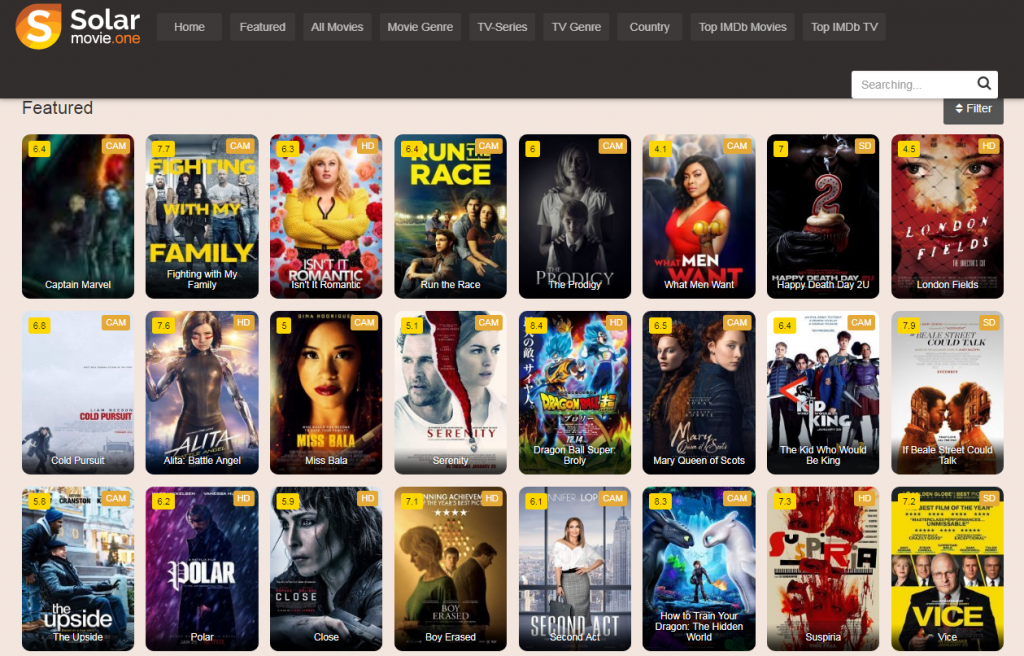Click the SD badge on Vice
The image size is (1024, 656).
click(989, 498)
